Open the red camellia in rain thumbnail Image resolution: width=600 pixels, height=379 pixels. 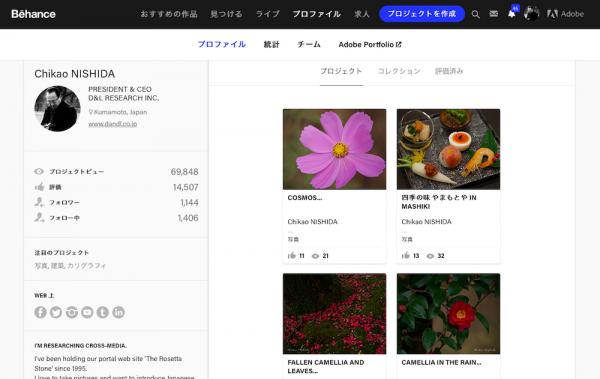pyautogui.click(x=448, y=314)
